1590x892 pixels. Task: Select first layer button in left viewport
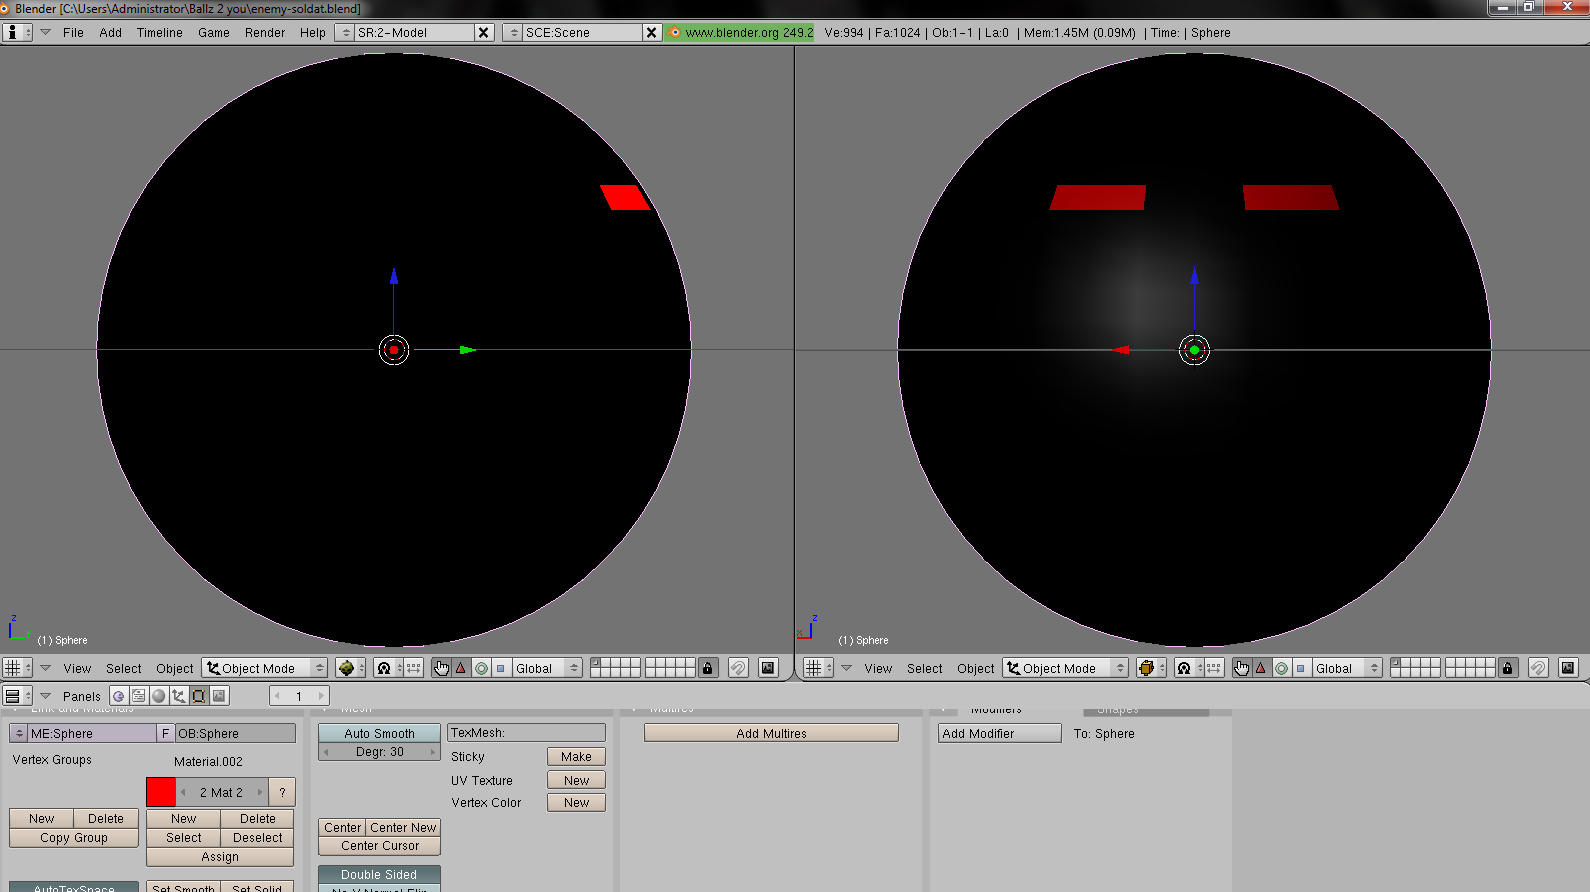click(x=596, y=663)
